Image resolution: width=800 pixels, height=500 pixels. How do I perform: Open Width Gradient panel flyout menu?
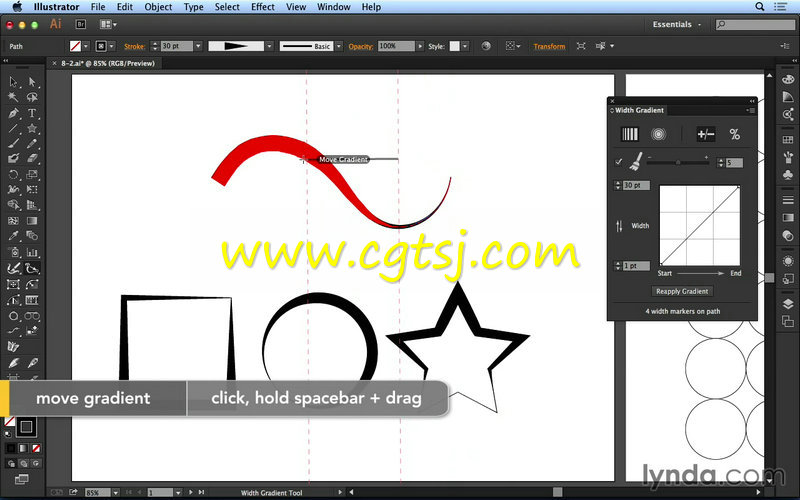[750, 110]
